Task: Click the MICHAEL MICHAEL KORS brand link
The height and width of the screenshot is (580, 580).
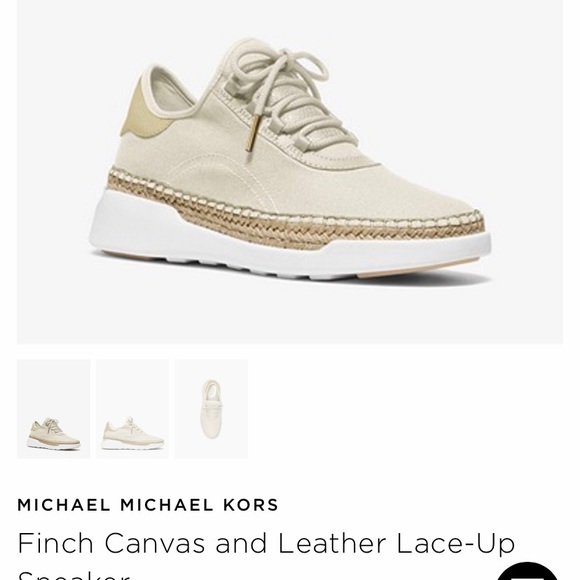Action: pos(148,505)
